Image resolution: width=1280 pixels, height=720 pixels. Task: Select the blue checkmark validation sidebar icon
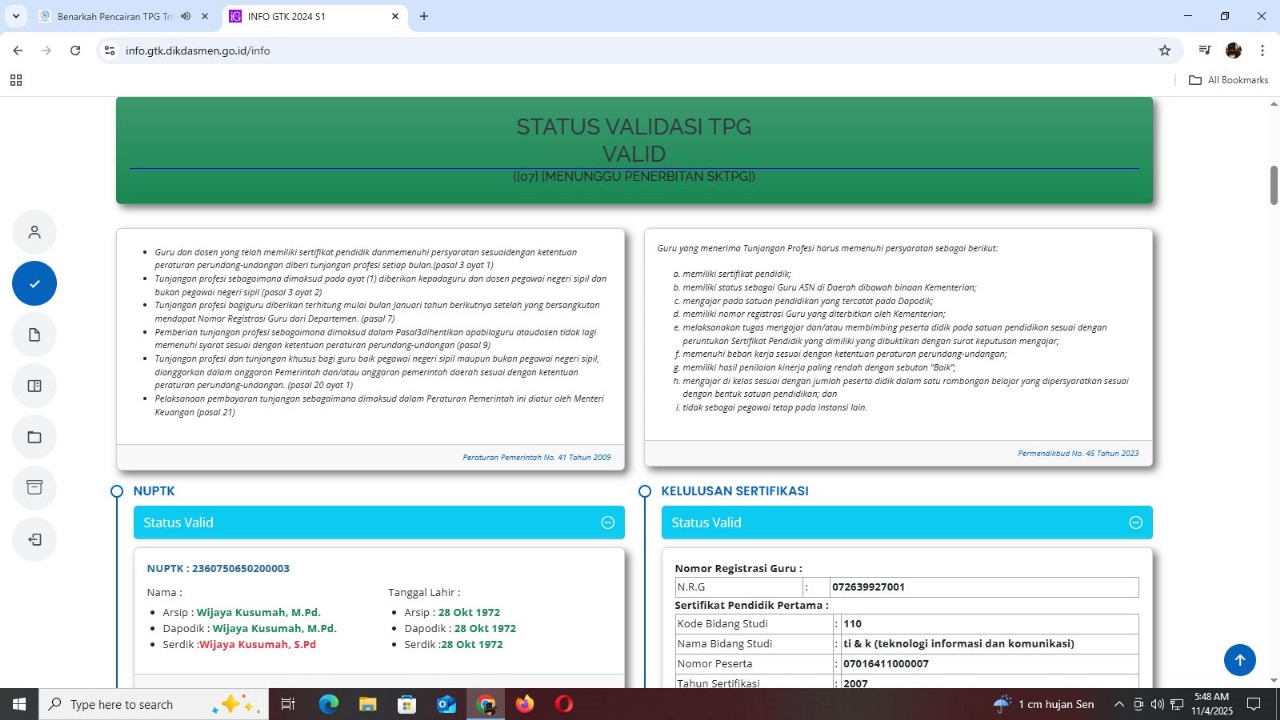pyautogui.click(x=34, y=284)
